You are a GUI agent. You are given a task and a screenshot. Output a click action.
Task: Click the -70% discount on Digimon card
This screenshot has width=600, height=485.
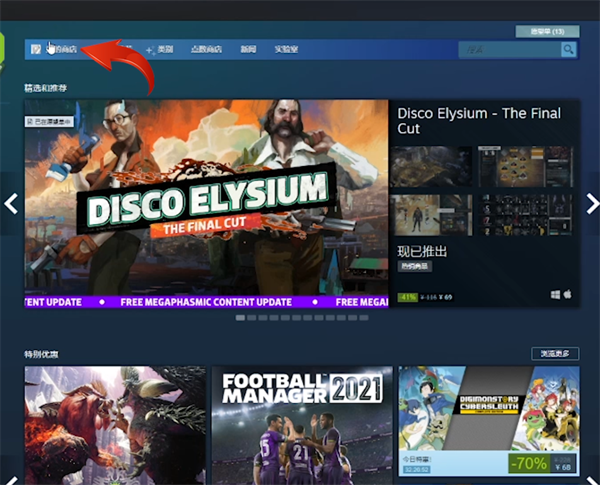click(529, 463)
